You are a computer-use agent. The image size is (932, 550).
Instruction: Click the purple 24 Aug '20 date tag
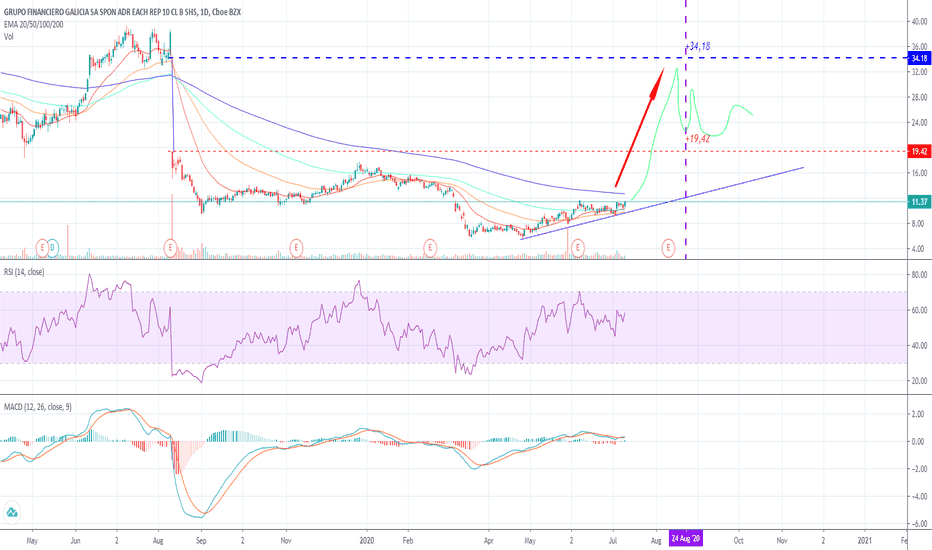(685, 539)
